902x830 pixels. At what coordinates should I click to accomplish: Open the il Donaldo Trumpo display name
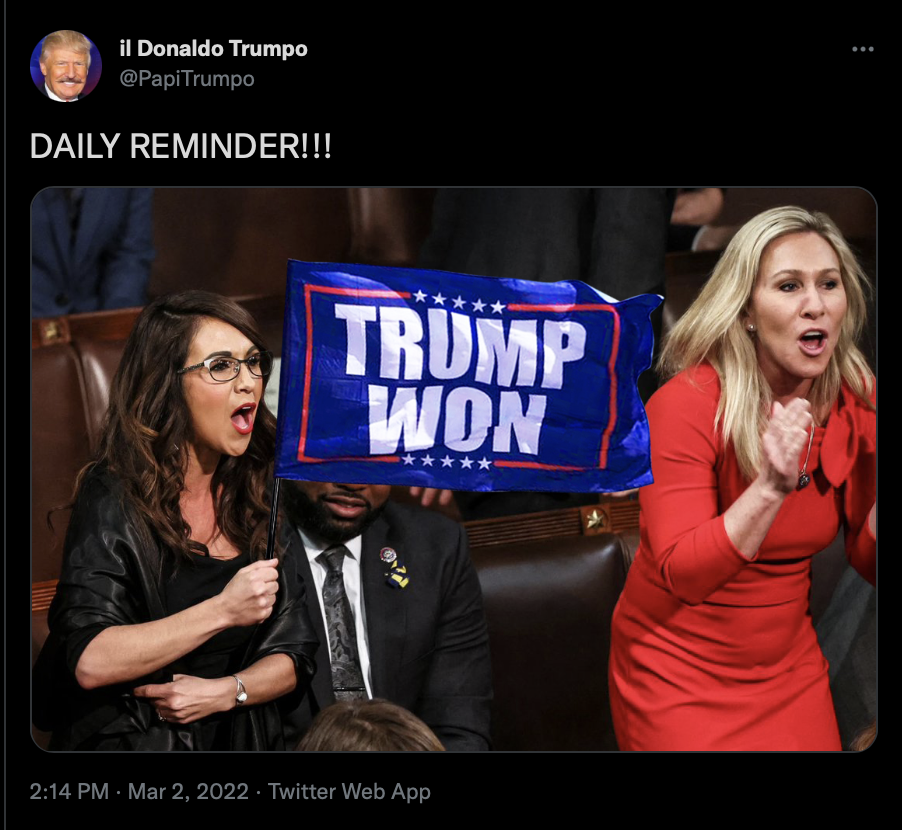(213, 48)
